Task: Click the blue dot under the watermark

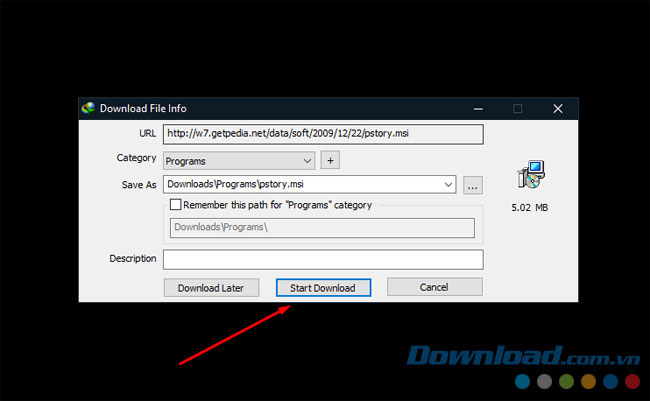Action: click(x=522, y=384)
